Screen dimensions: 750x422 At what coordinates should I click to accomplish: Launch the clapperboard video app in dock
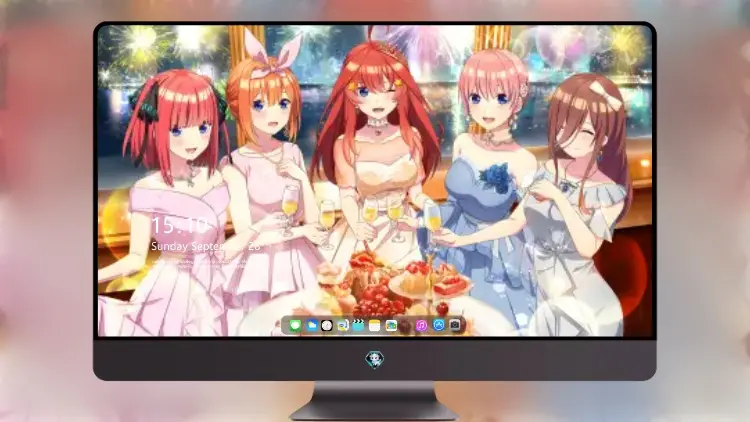click(x=358, y=325)
